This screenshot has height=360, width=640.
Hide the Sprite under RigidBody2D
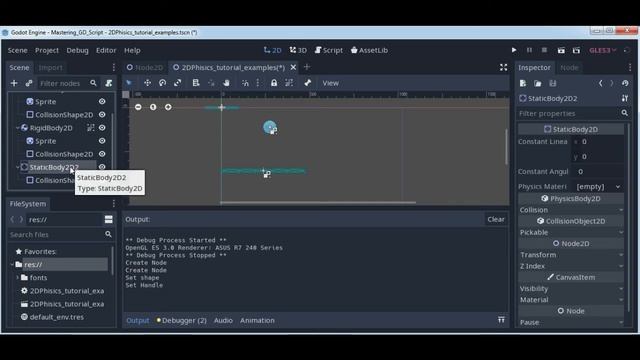[102, 141]
